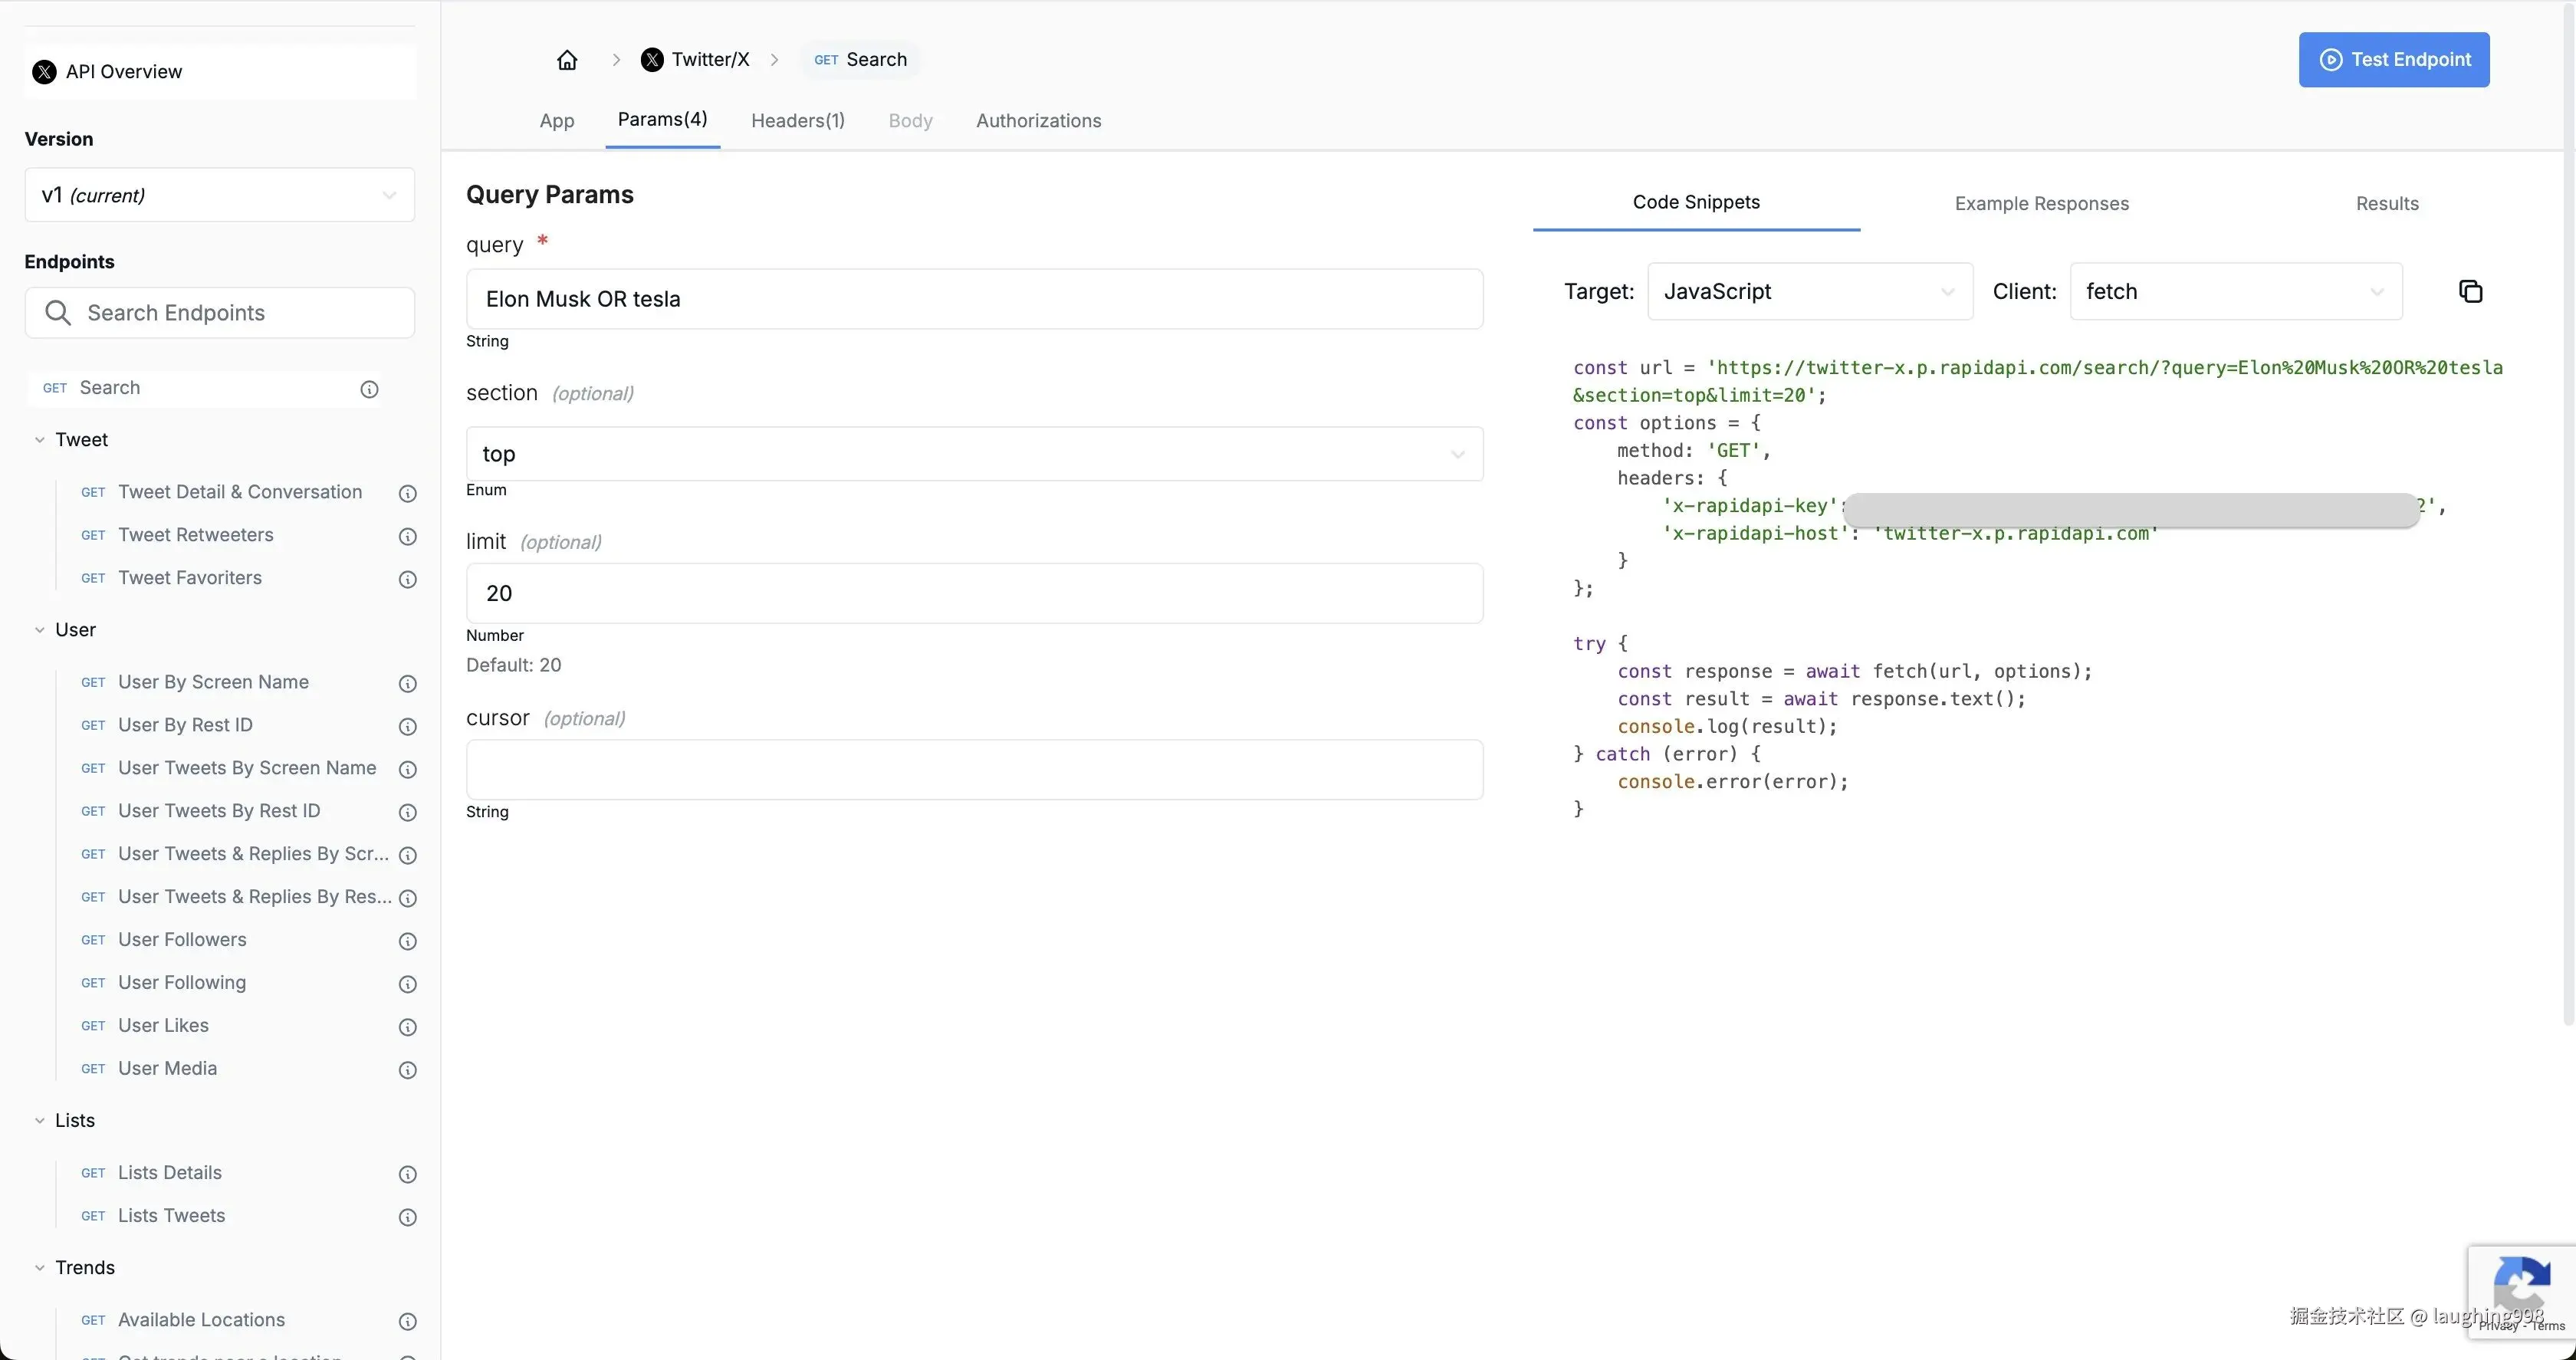This screenshot has height=1360, width=2576.
Task: Click info icon next to Search endpoint
Action: pyautogui.click(x=369, y=389)
